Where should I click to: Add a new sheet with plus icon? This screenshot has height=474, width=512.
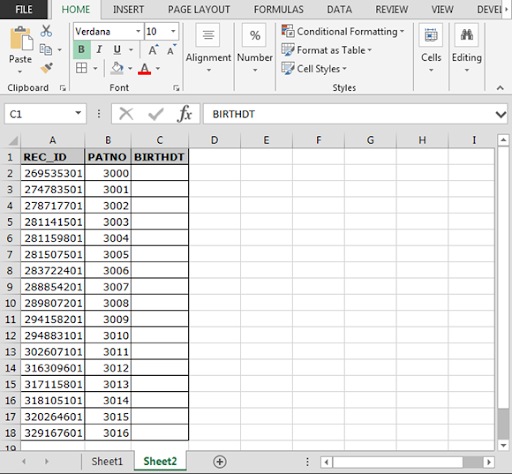(220, 462)
